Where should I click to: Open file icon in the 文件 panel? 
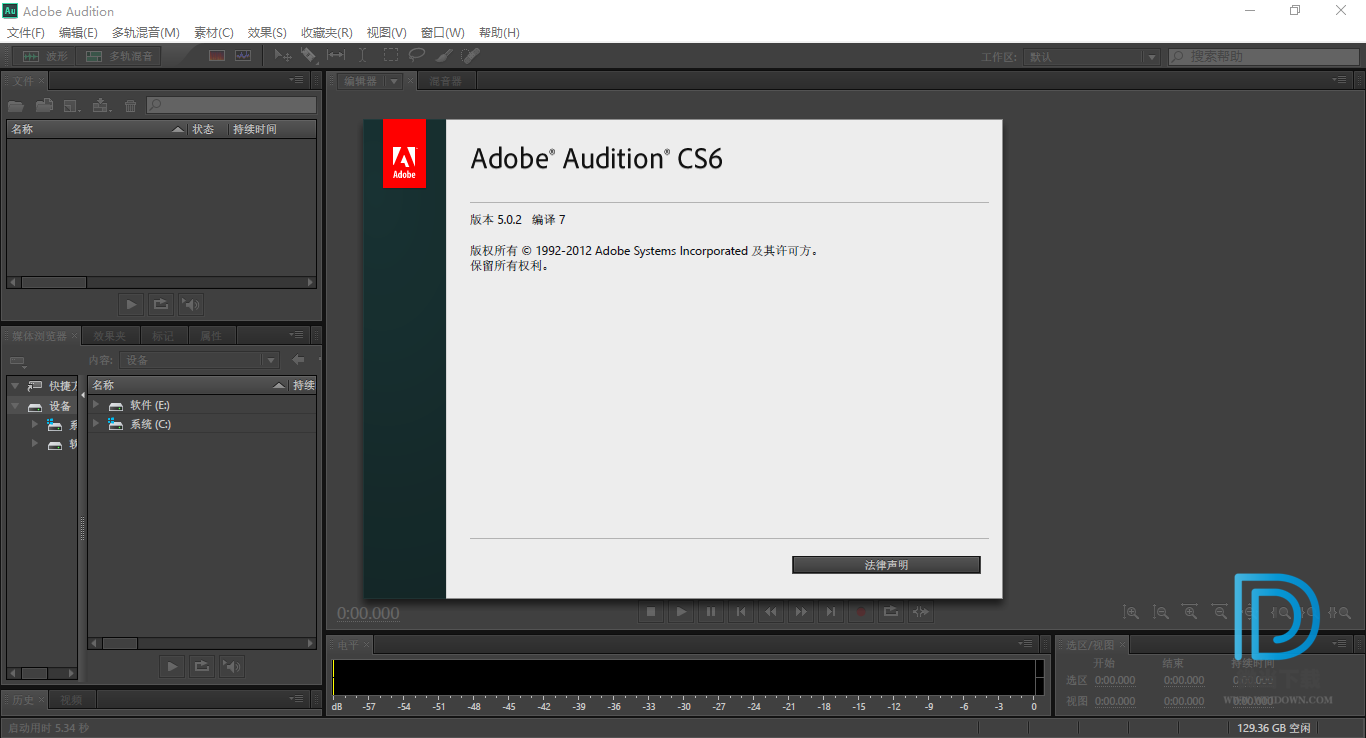click(16, 105)
